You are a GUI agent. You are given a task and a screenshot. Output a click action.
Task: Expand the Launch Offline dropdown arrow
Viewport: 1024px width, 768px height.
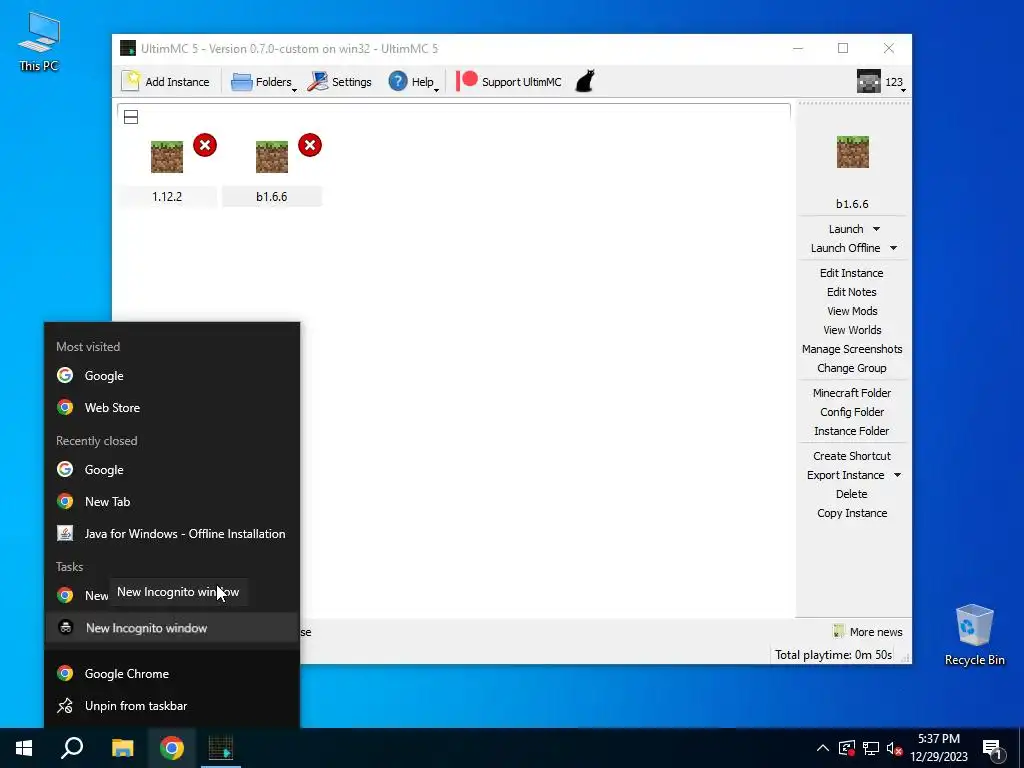point(893,248)
